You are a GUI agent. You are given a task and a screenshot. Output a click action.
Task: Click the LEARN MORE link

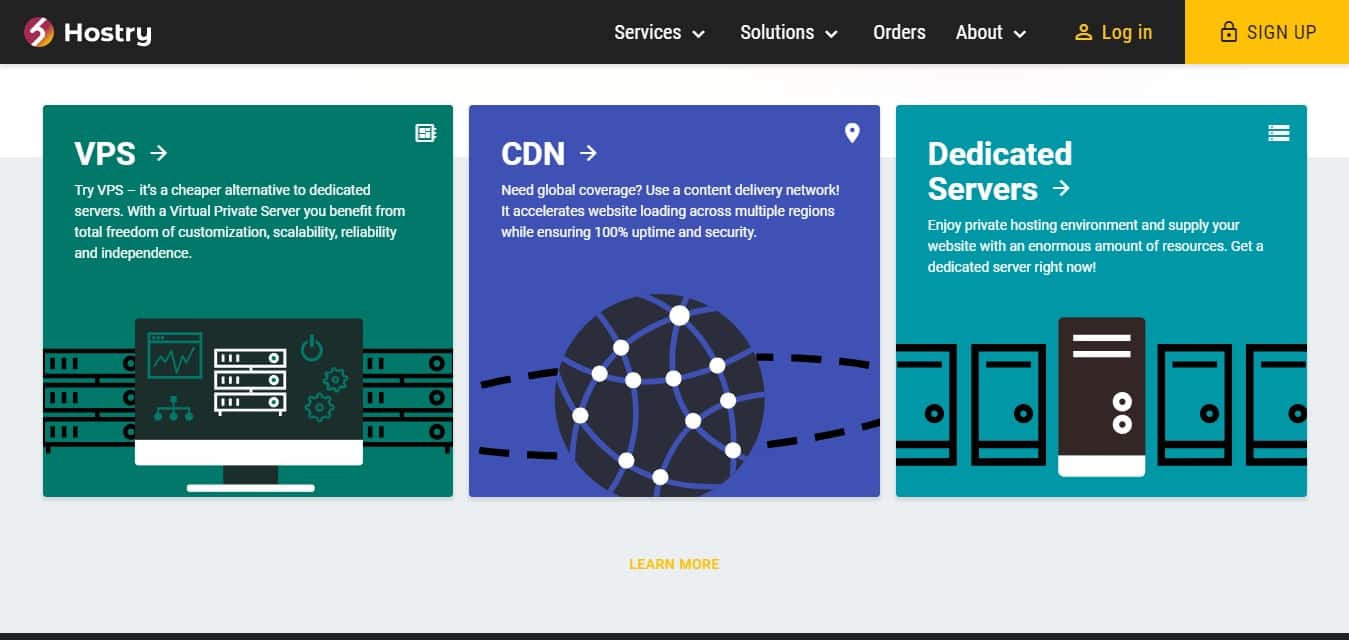pos(674,564)
